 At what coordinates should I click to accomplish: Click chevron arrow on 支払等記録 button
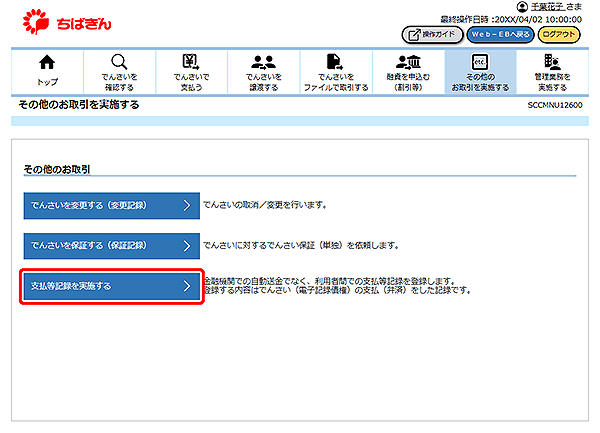point(186,286)
